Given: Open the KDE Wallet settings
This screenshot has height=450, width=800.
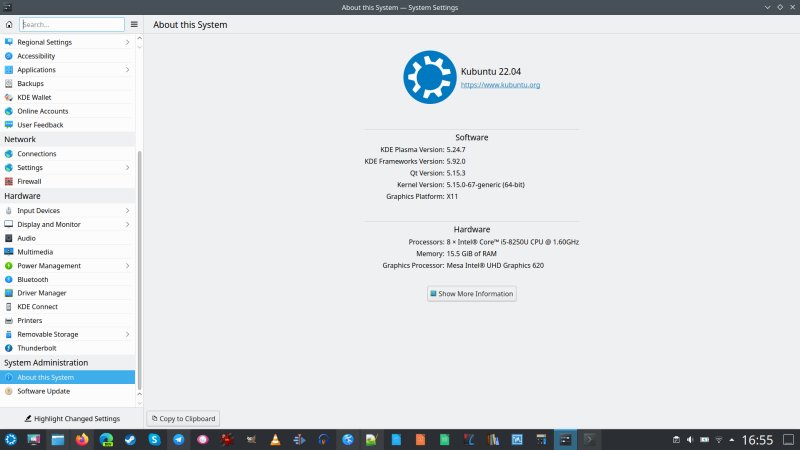Looking at the screenshot, I should (67, 97).
